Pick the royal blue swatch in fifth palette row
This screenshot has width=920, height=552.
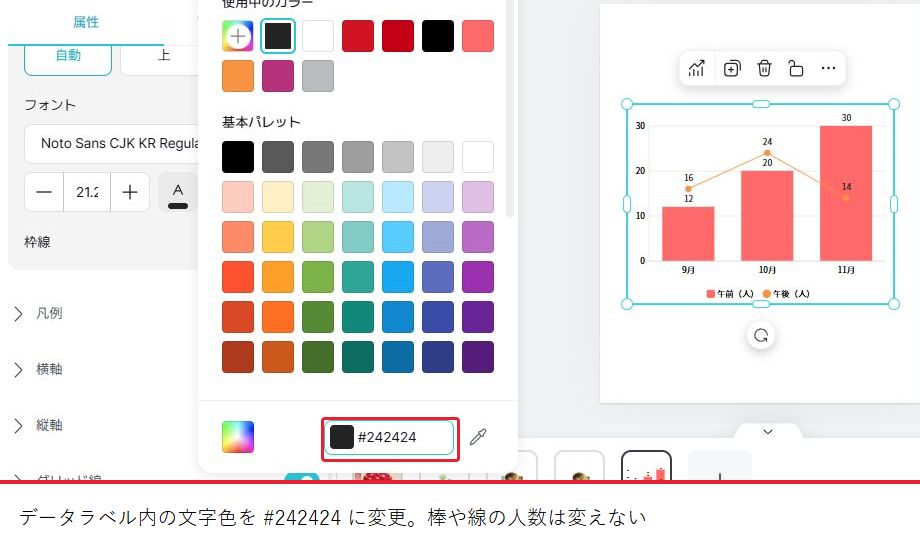coord(438,317)
